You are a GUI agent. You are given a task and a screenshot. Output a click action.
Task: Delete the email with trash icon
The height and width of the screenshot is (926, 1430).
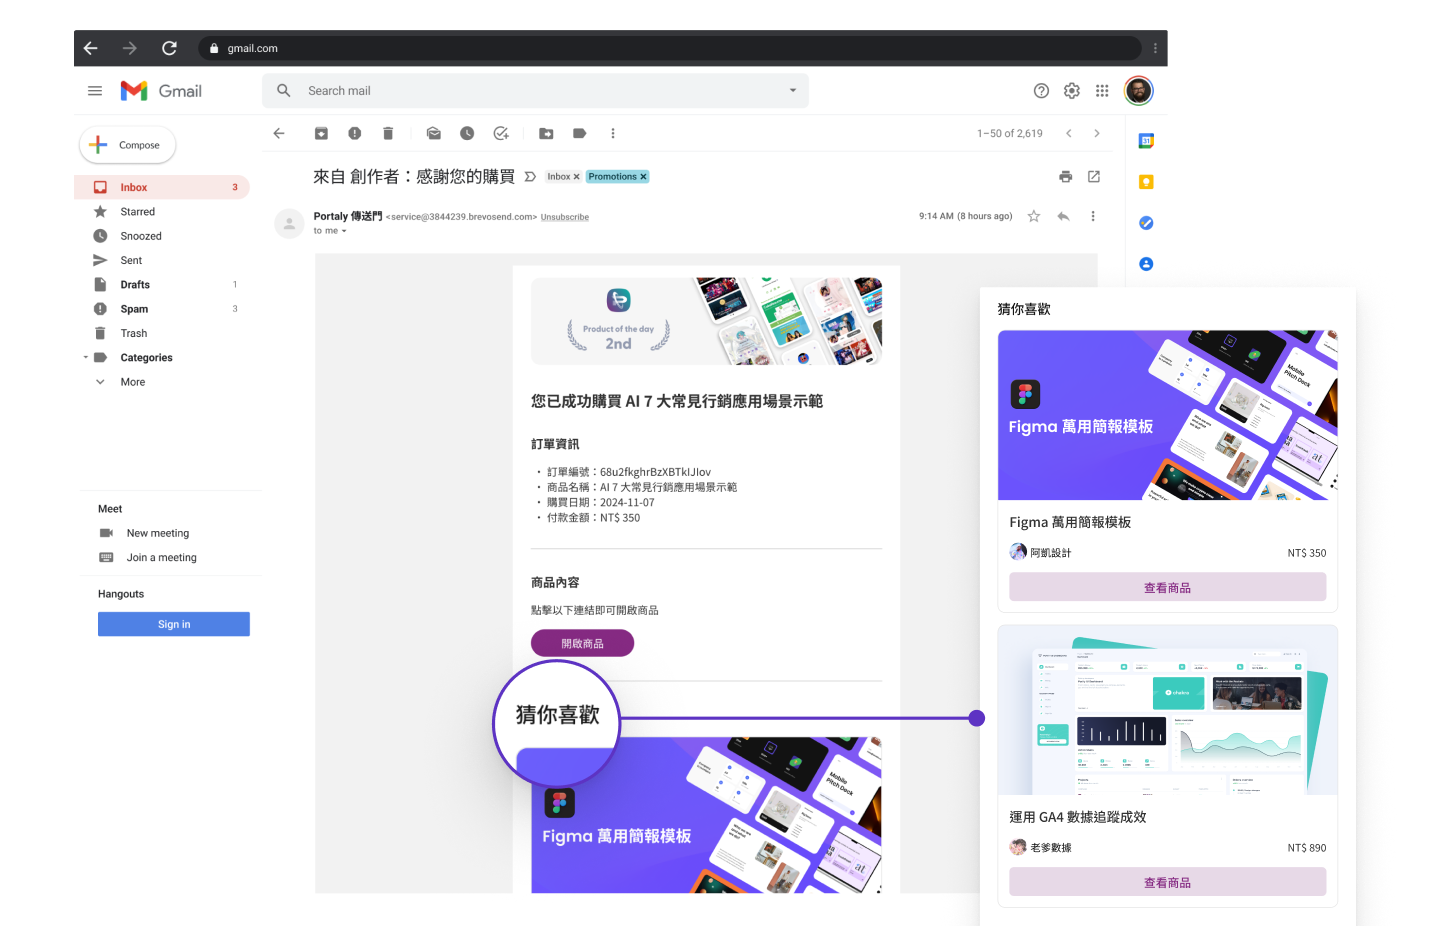coord(388,133)
